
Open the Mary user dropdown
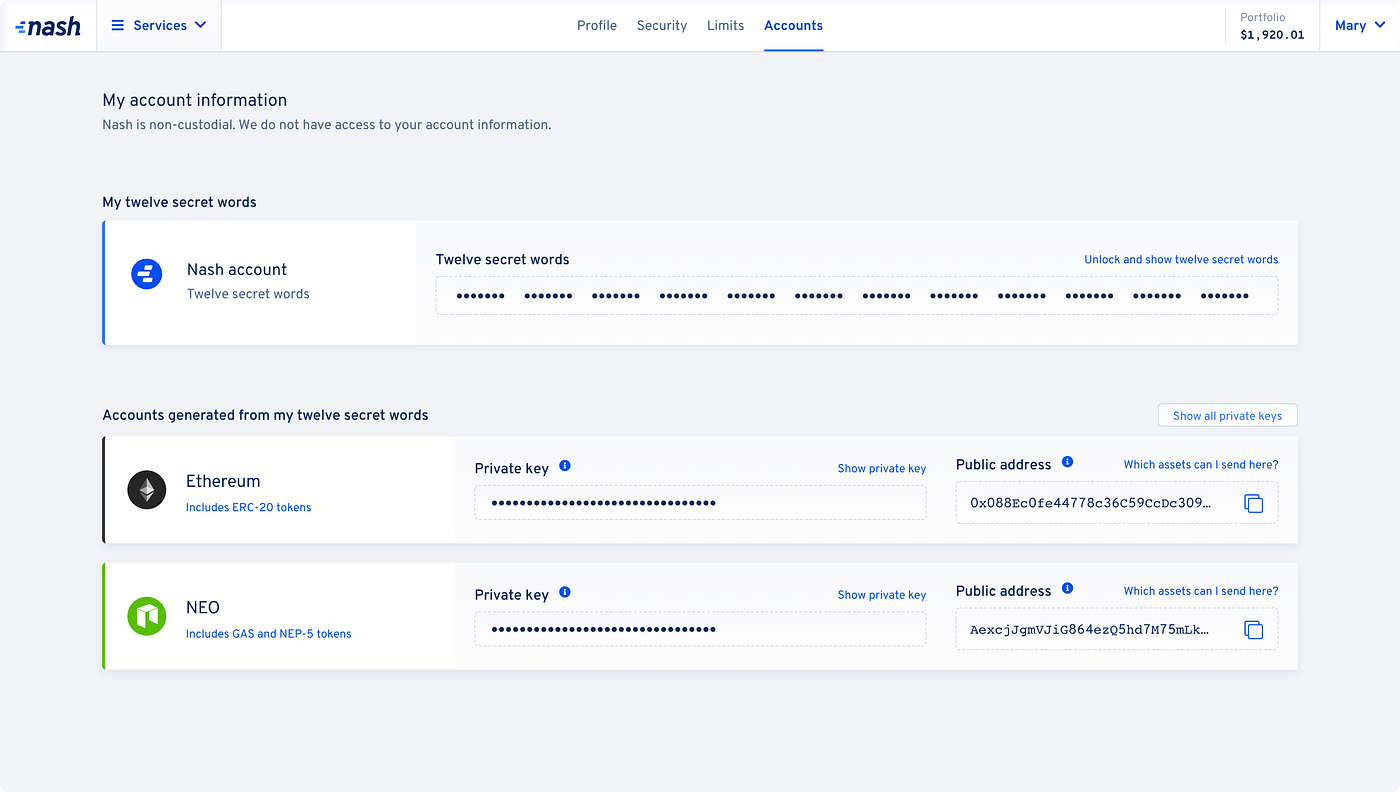[x=1360, y=25]
